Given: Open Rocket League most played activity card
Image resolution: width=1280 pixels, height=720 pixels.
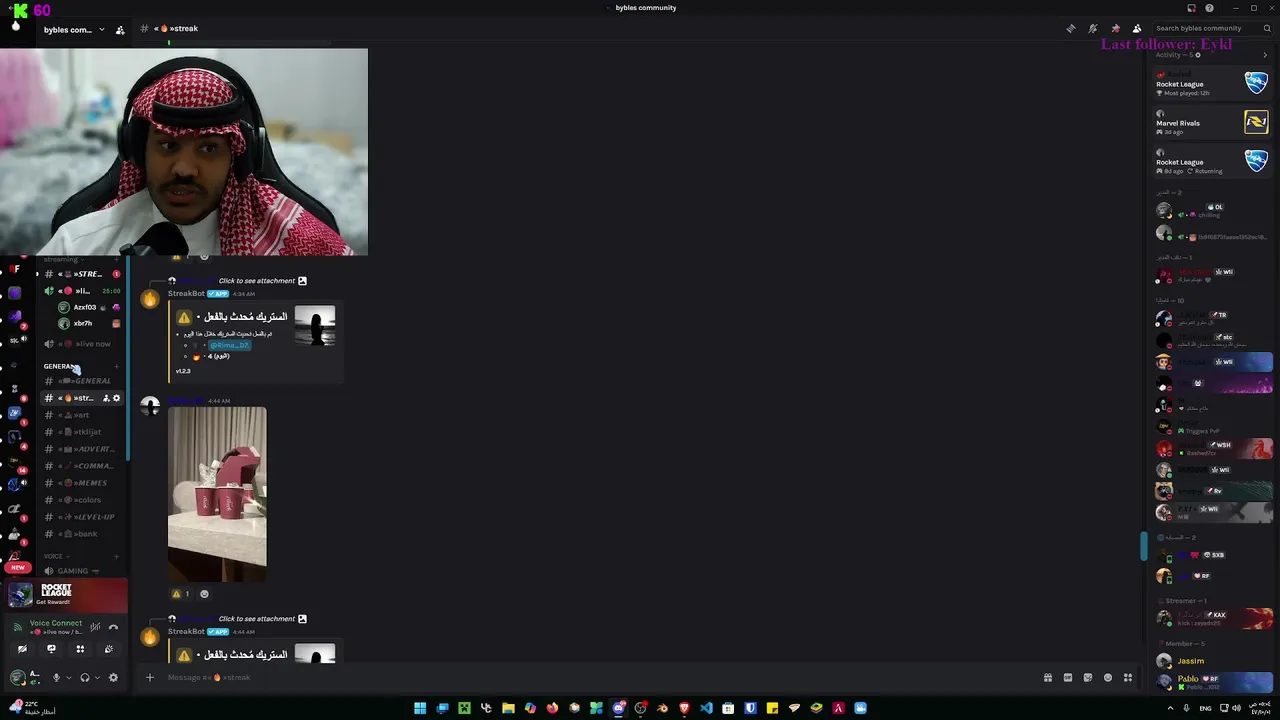Looking at the screenshot, I should pyautogui.click(x=1212, y=84).
